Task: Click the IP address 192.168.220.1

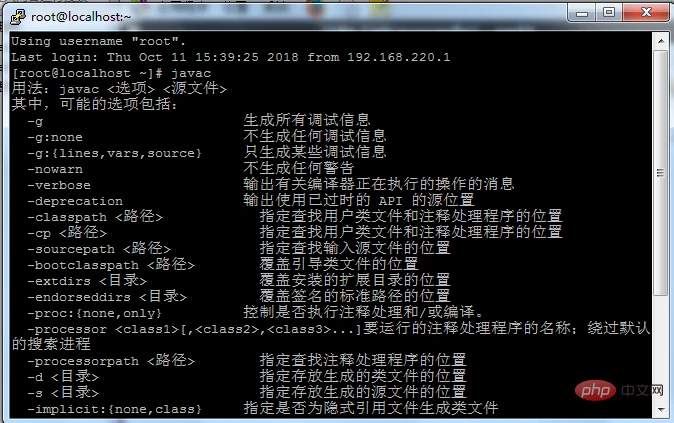Action: pos(398,57)
